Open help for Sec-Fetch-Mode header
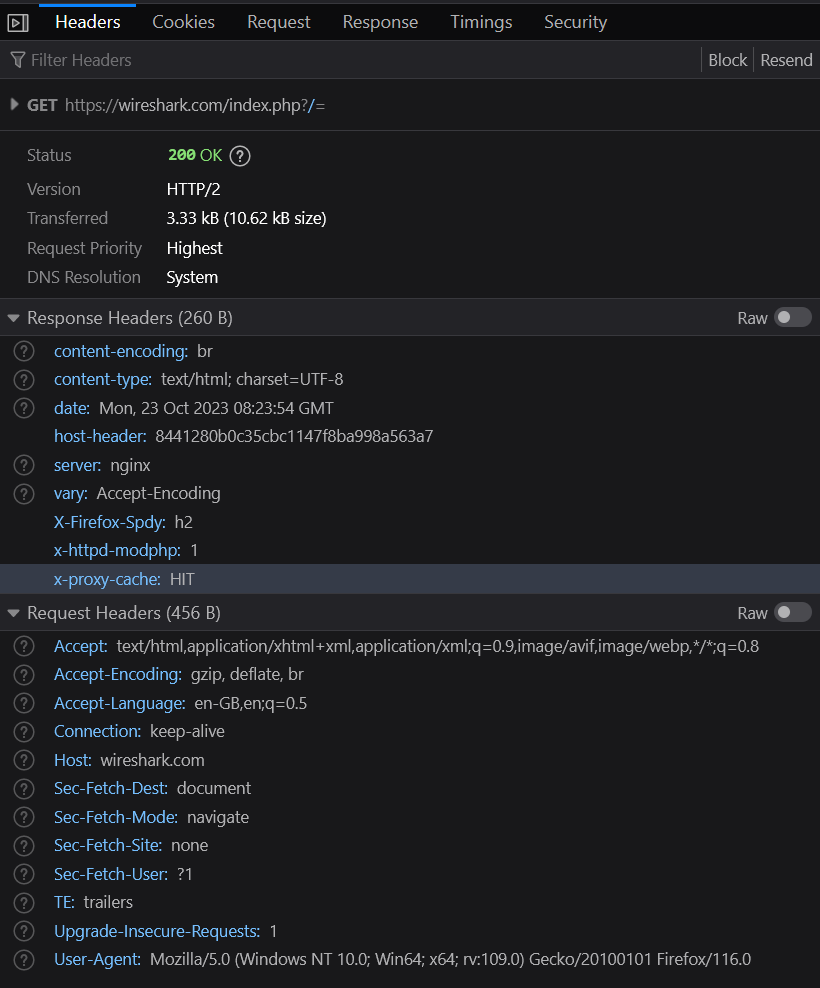The image size is (820, 988). coord(24,817)
